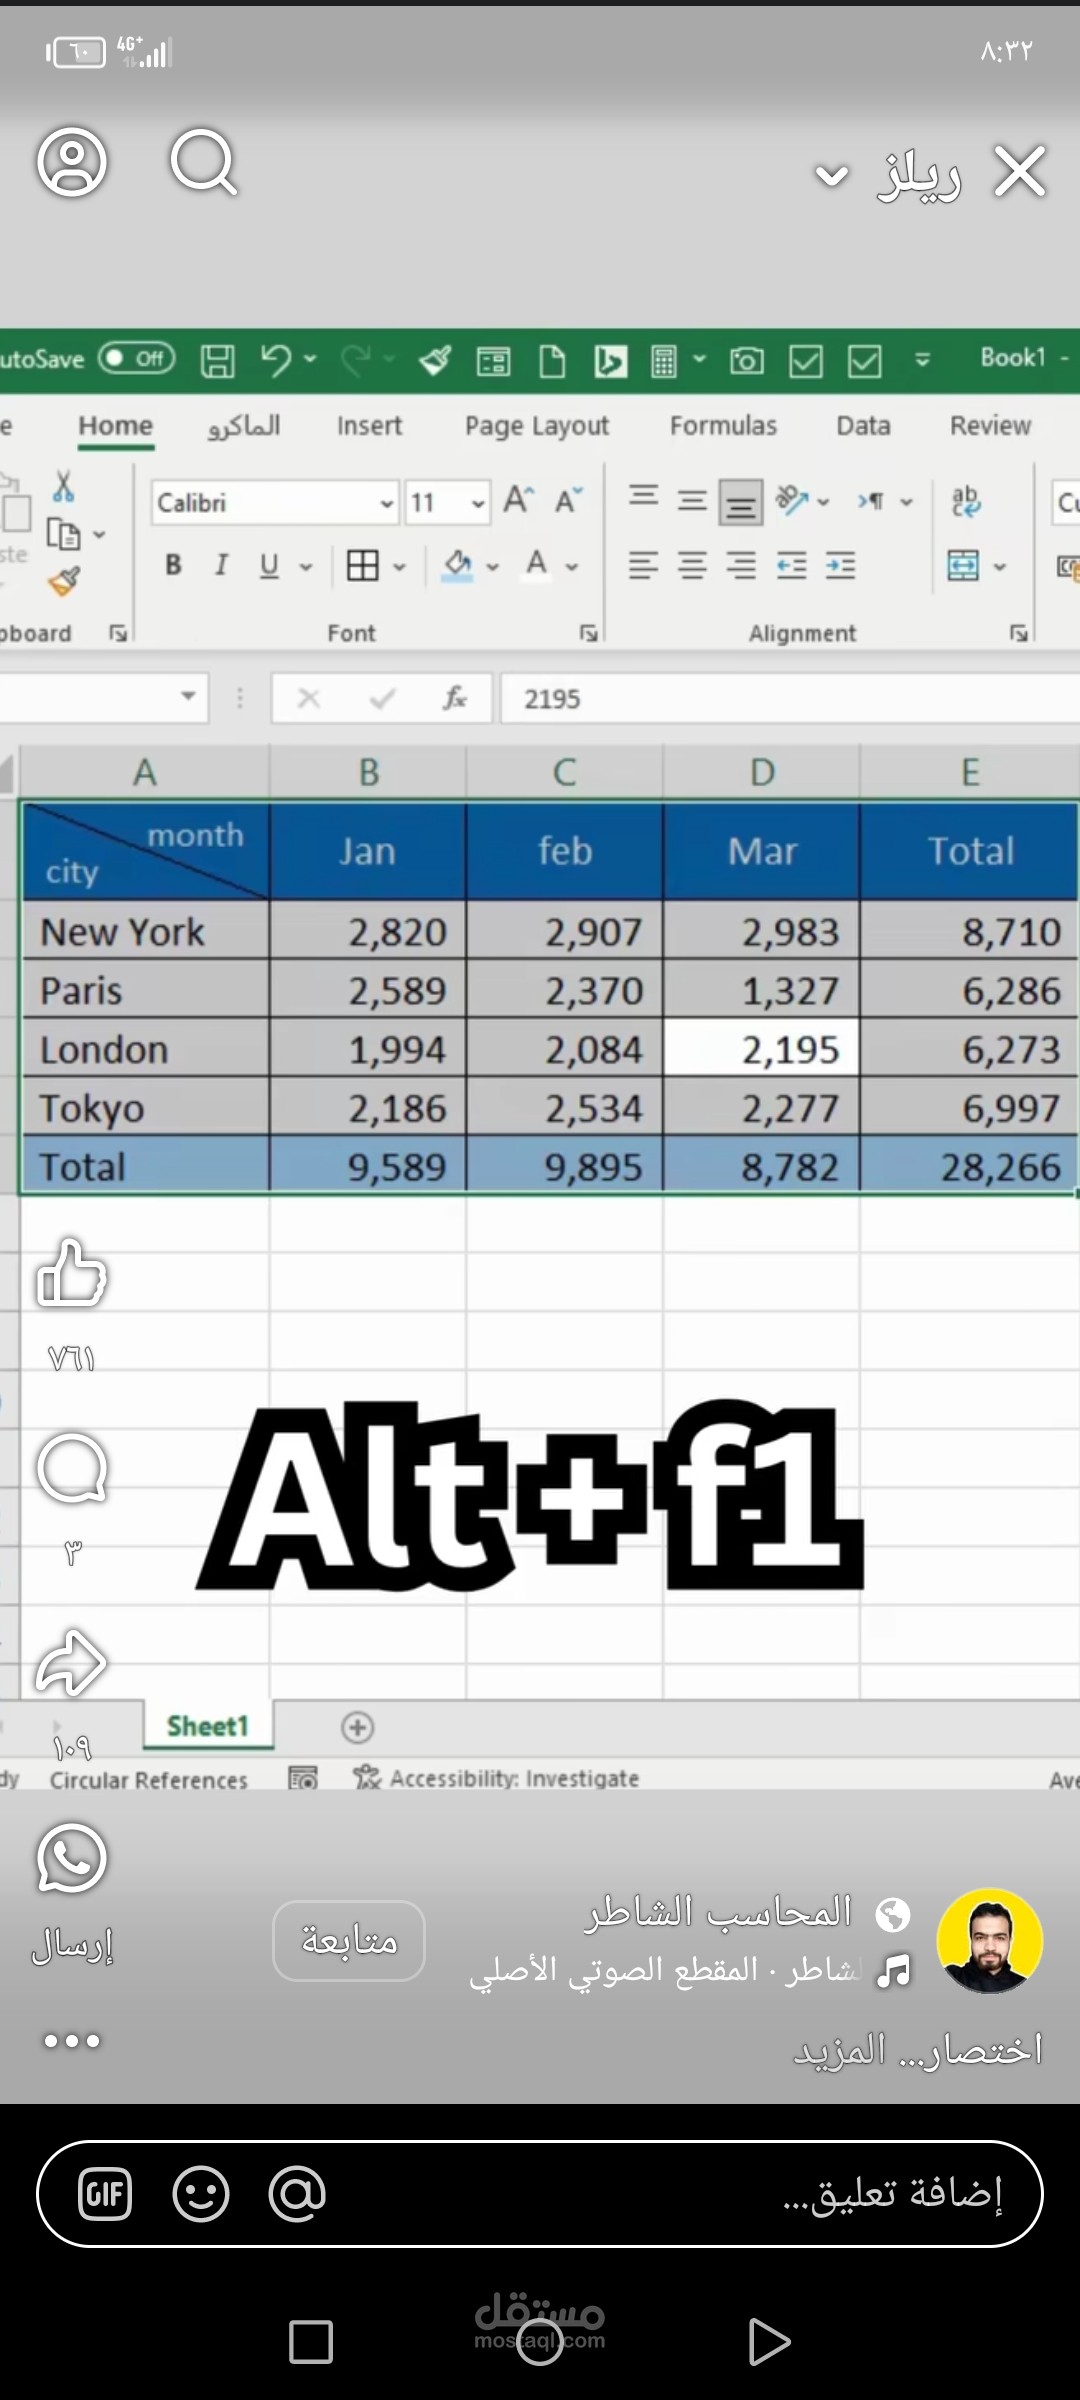Click the formula bar showing 2195

[x=790, y=698]
